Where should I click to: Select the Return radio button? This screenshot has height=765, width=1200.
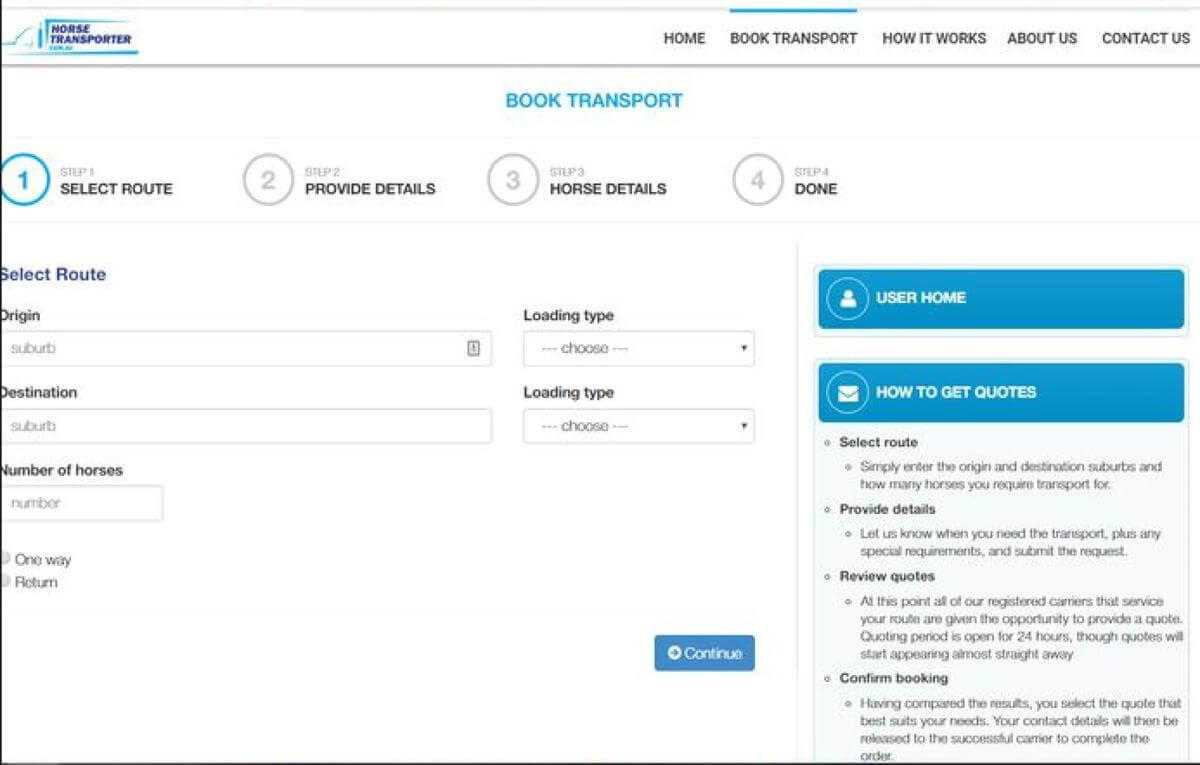pos(8,581)
